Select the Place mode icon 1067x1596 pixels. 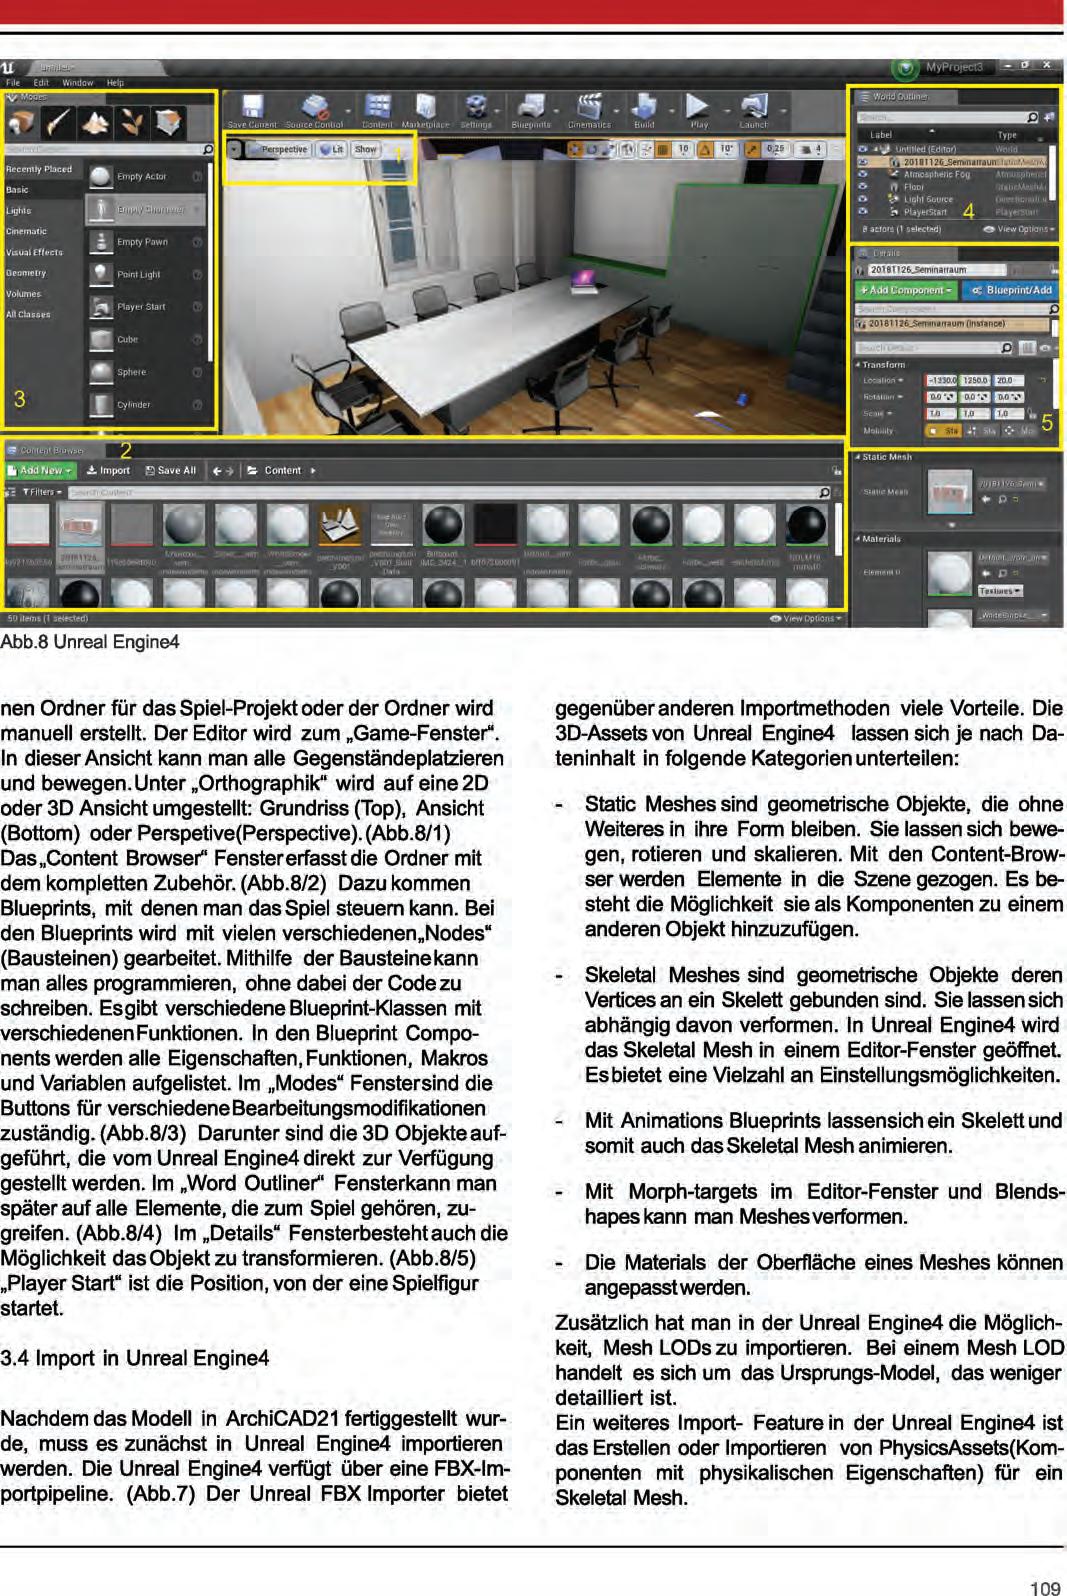pos(21,122)
